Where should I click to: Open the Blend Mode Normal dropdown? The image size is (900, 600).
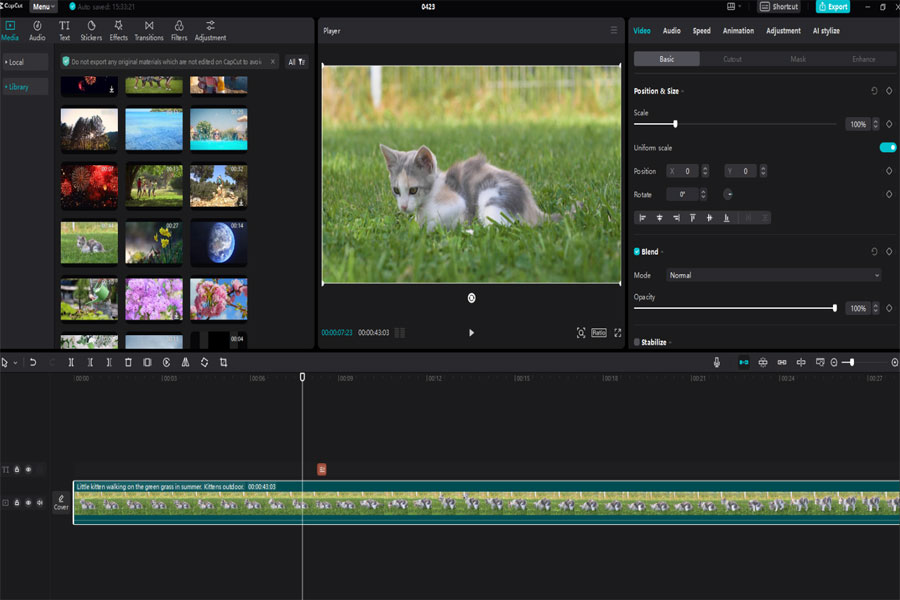(x=773, y=275)
